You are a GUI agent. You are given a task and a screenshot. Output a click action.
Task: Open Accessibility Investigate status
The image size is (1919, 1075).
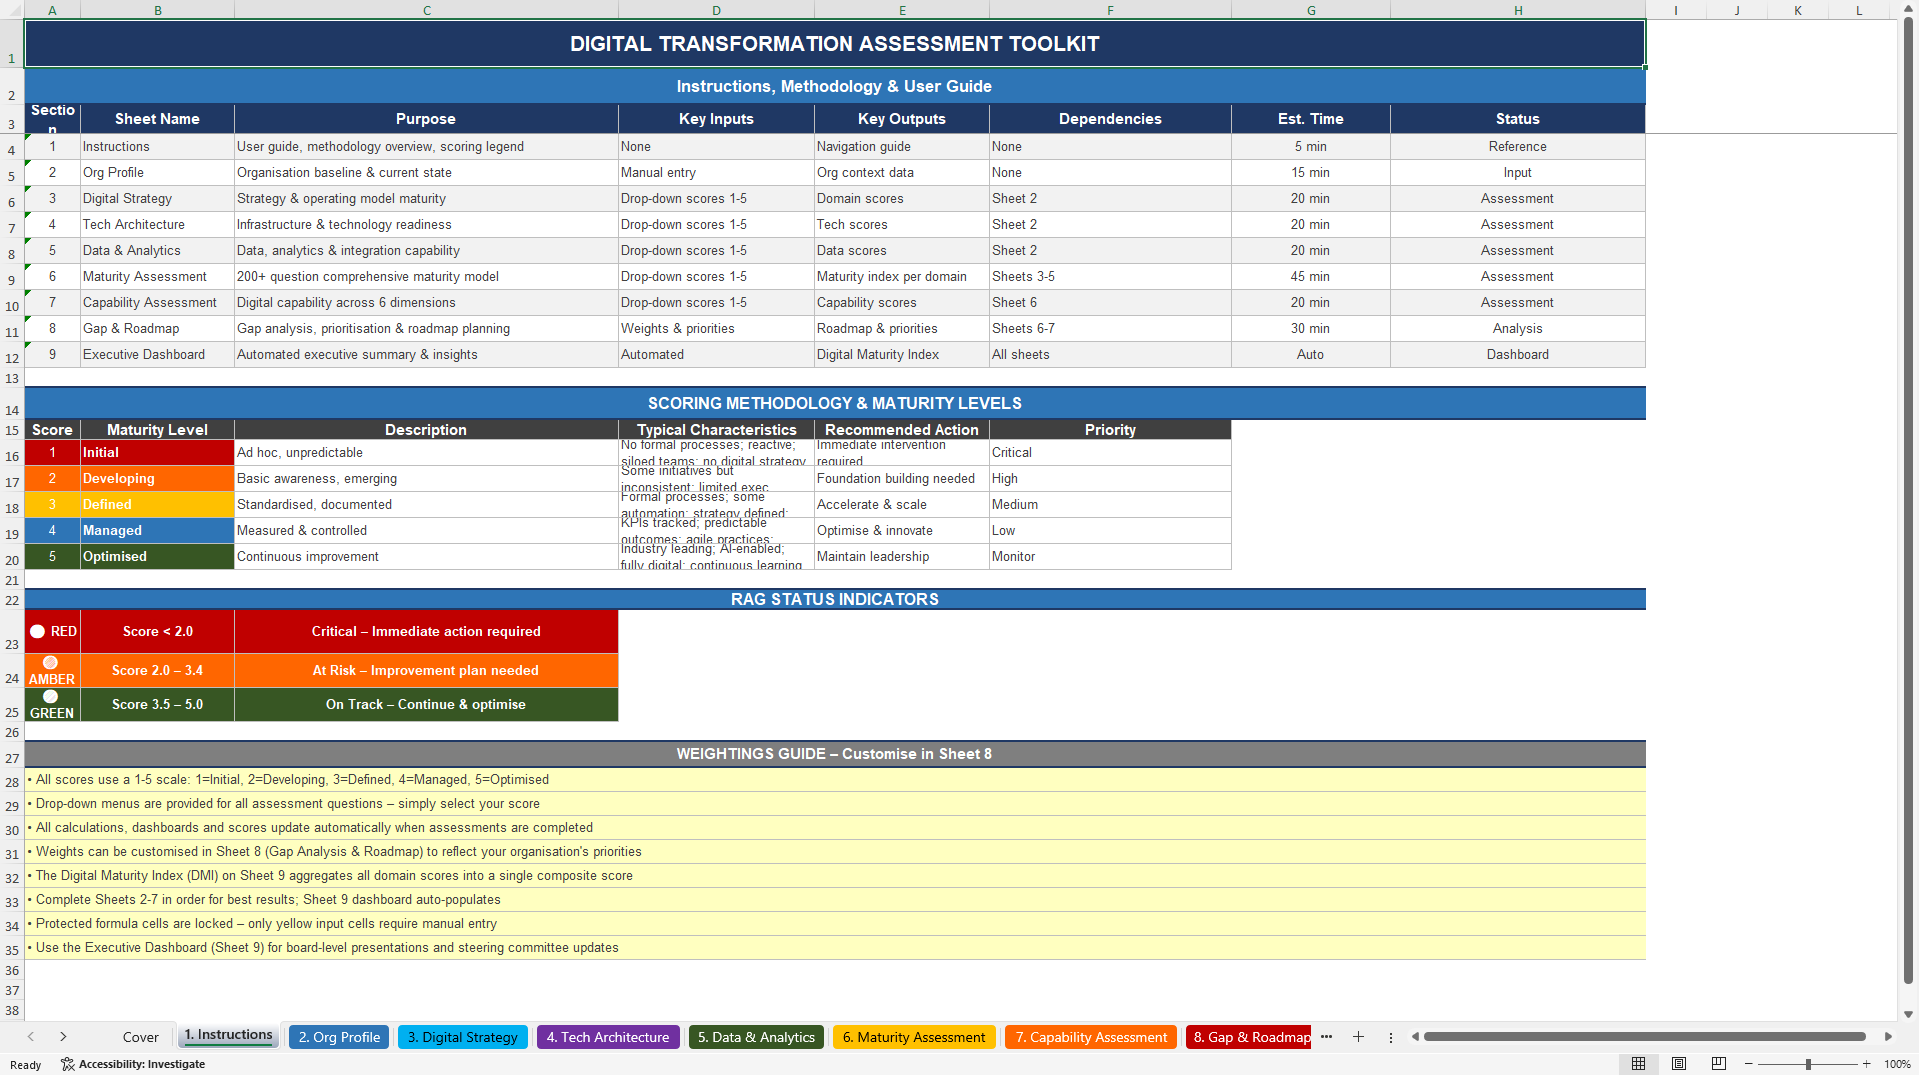133,1064
